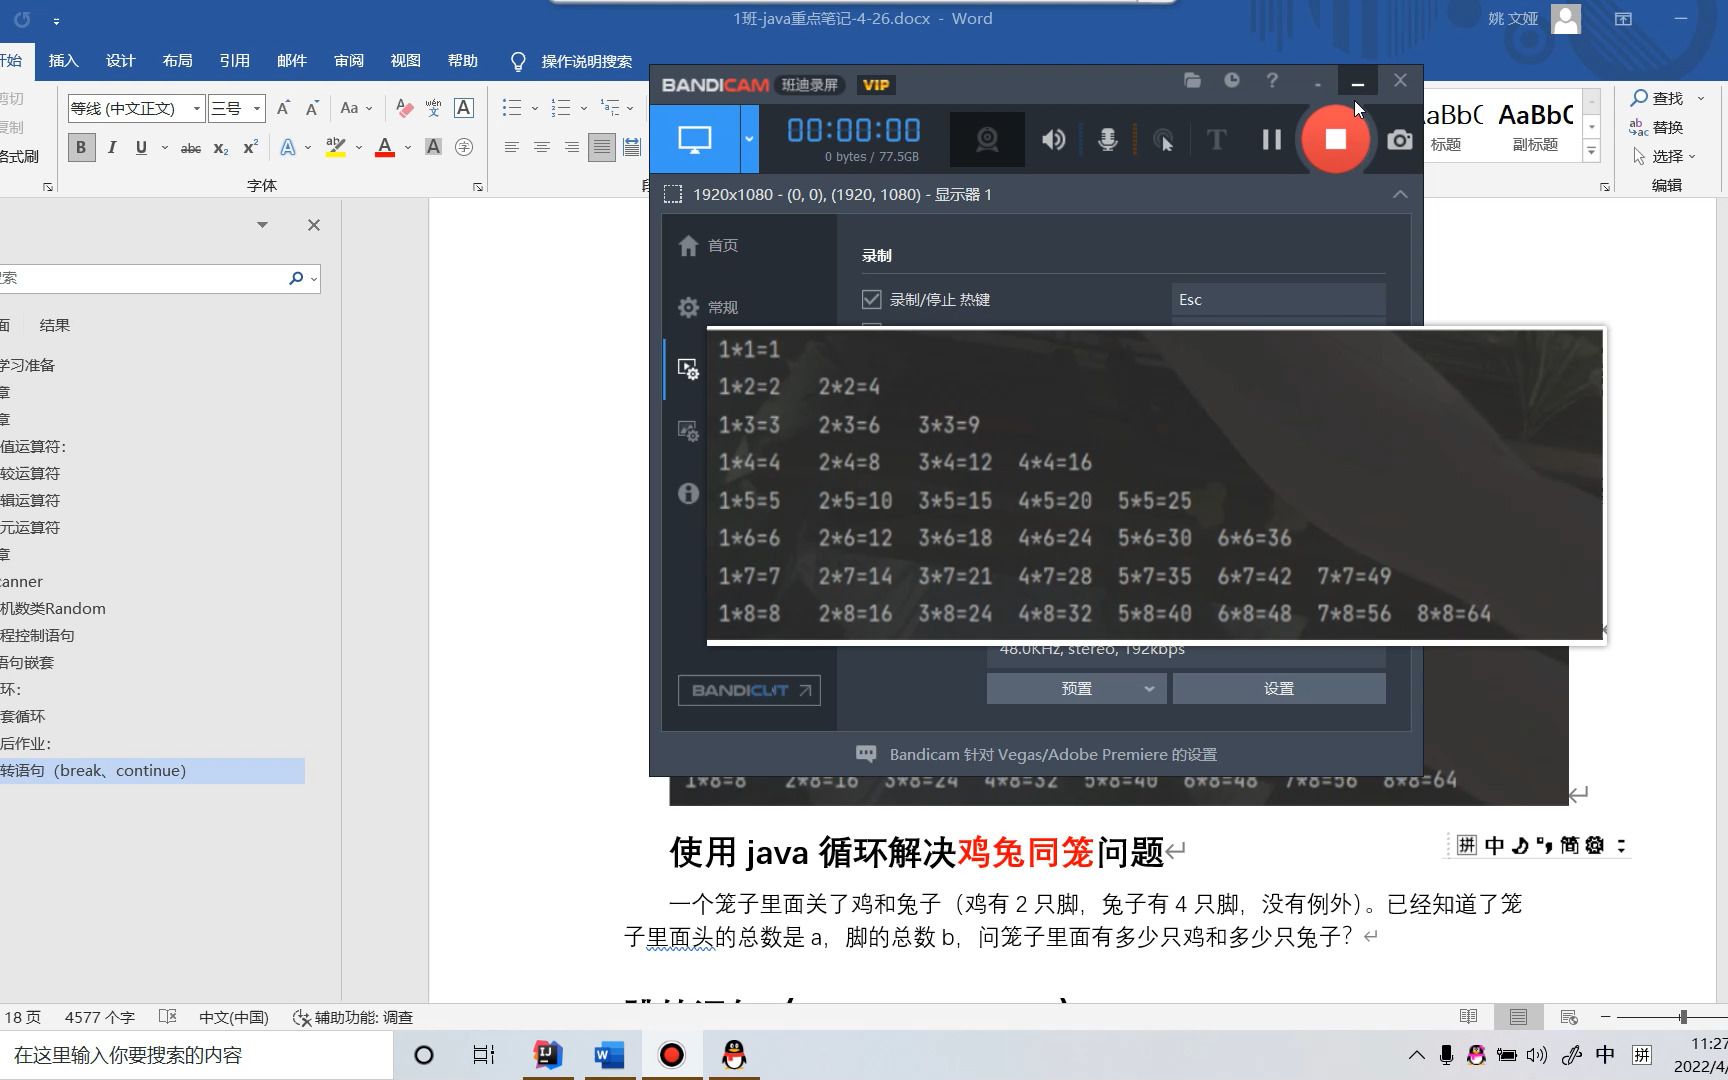Align text right in Word
This screenshot has width=1728, height=1080.
571,148
